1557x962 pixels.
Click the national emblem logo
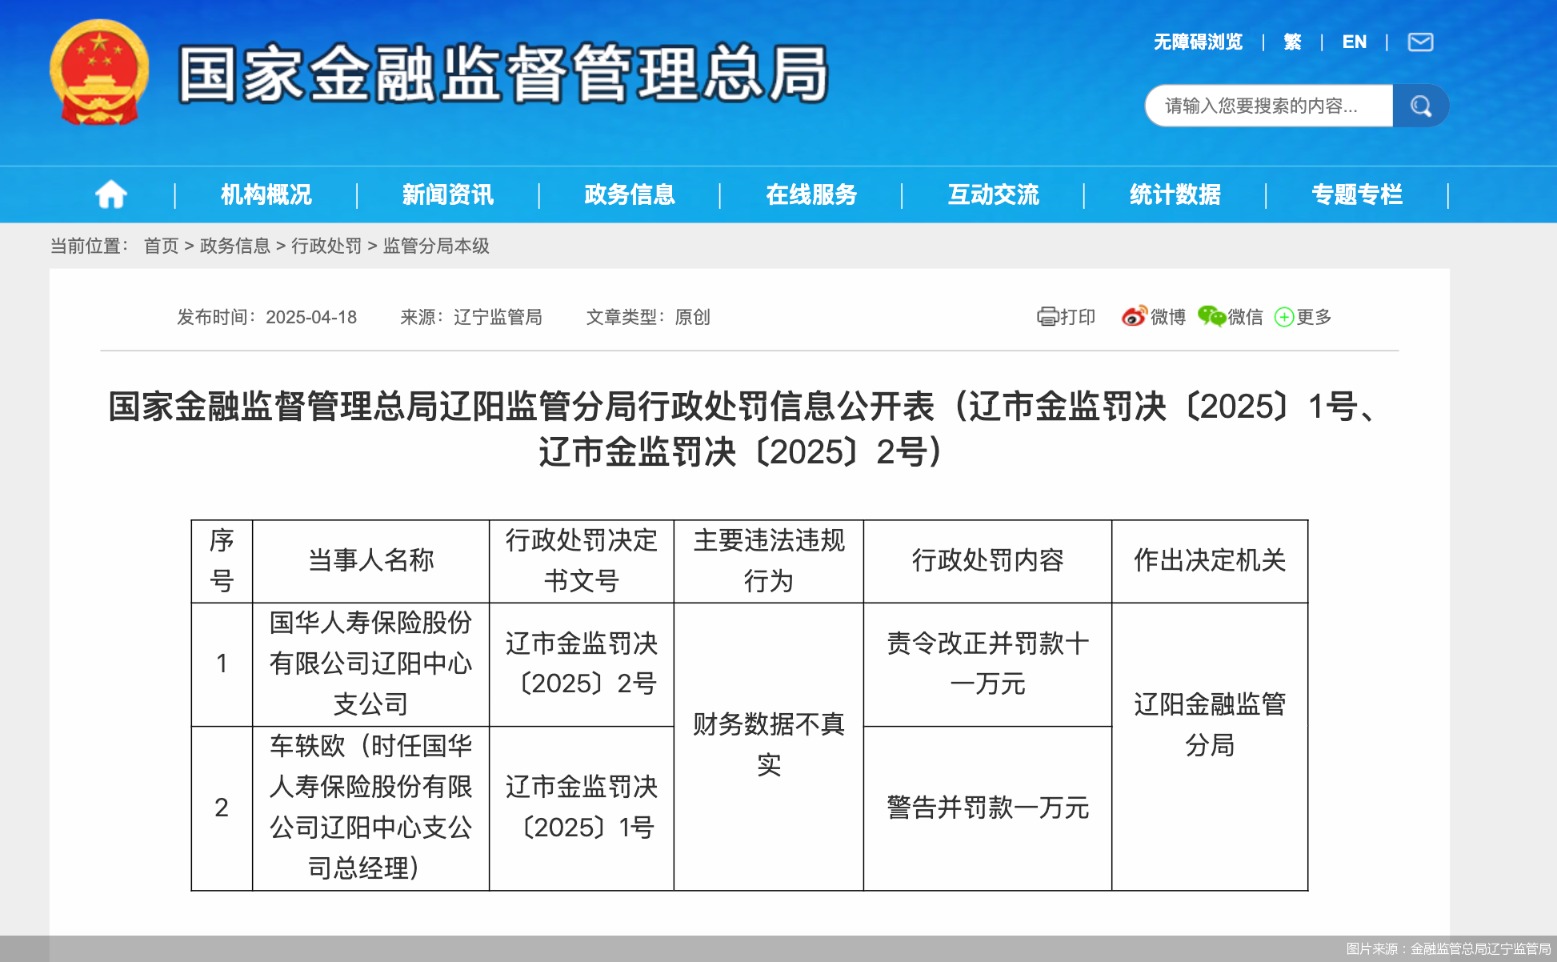tap(99, 73)
